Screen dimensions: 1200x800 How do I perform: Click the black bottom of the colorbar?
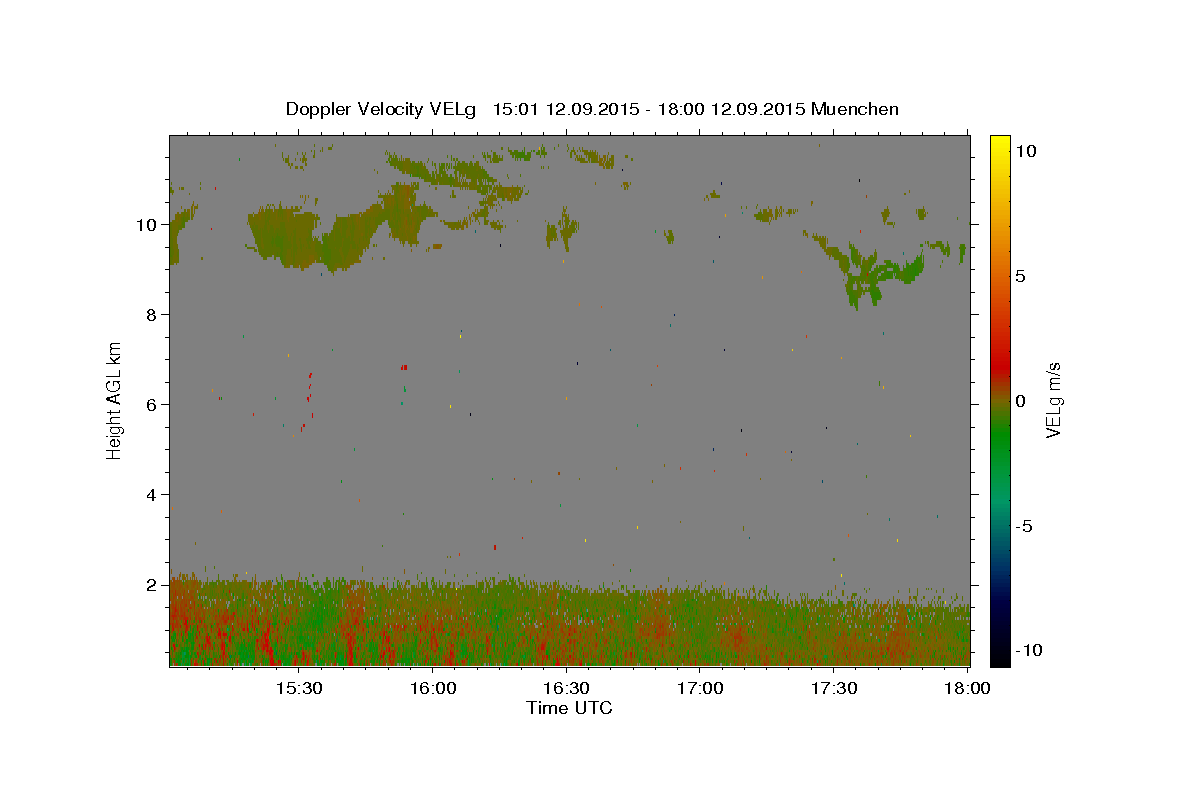1000,656
